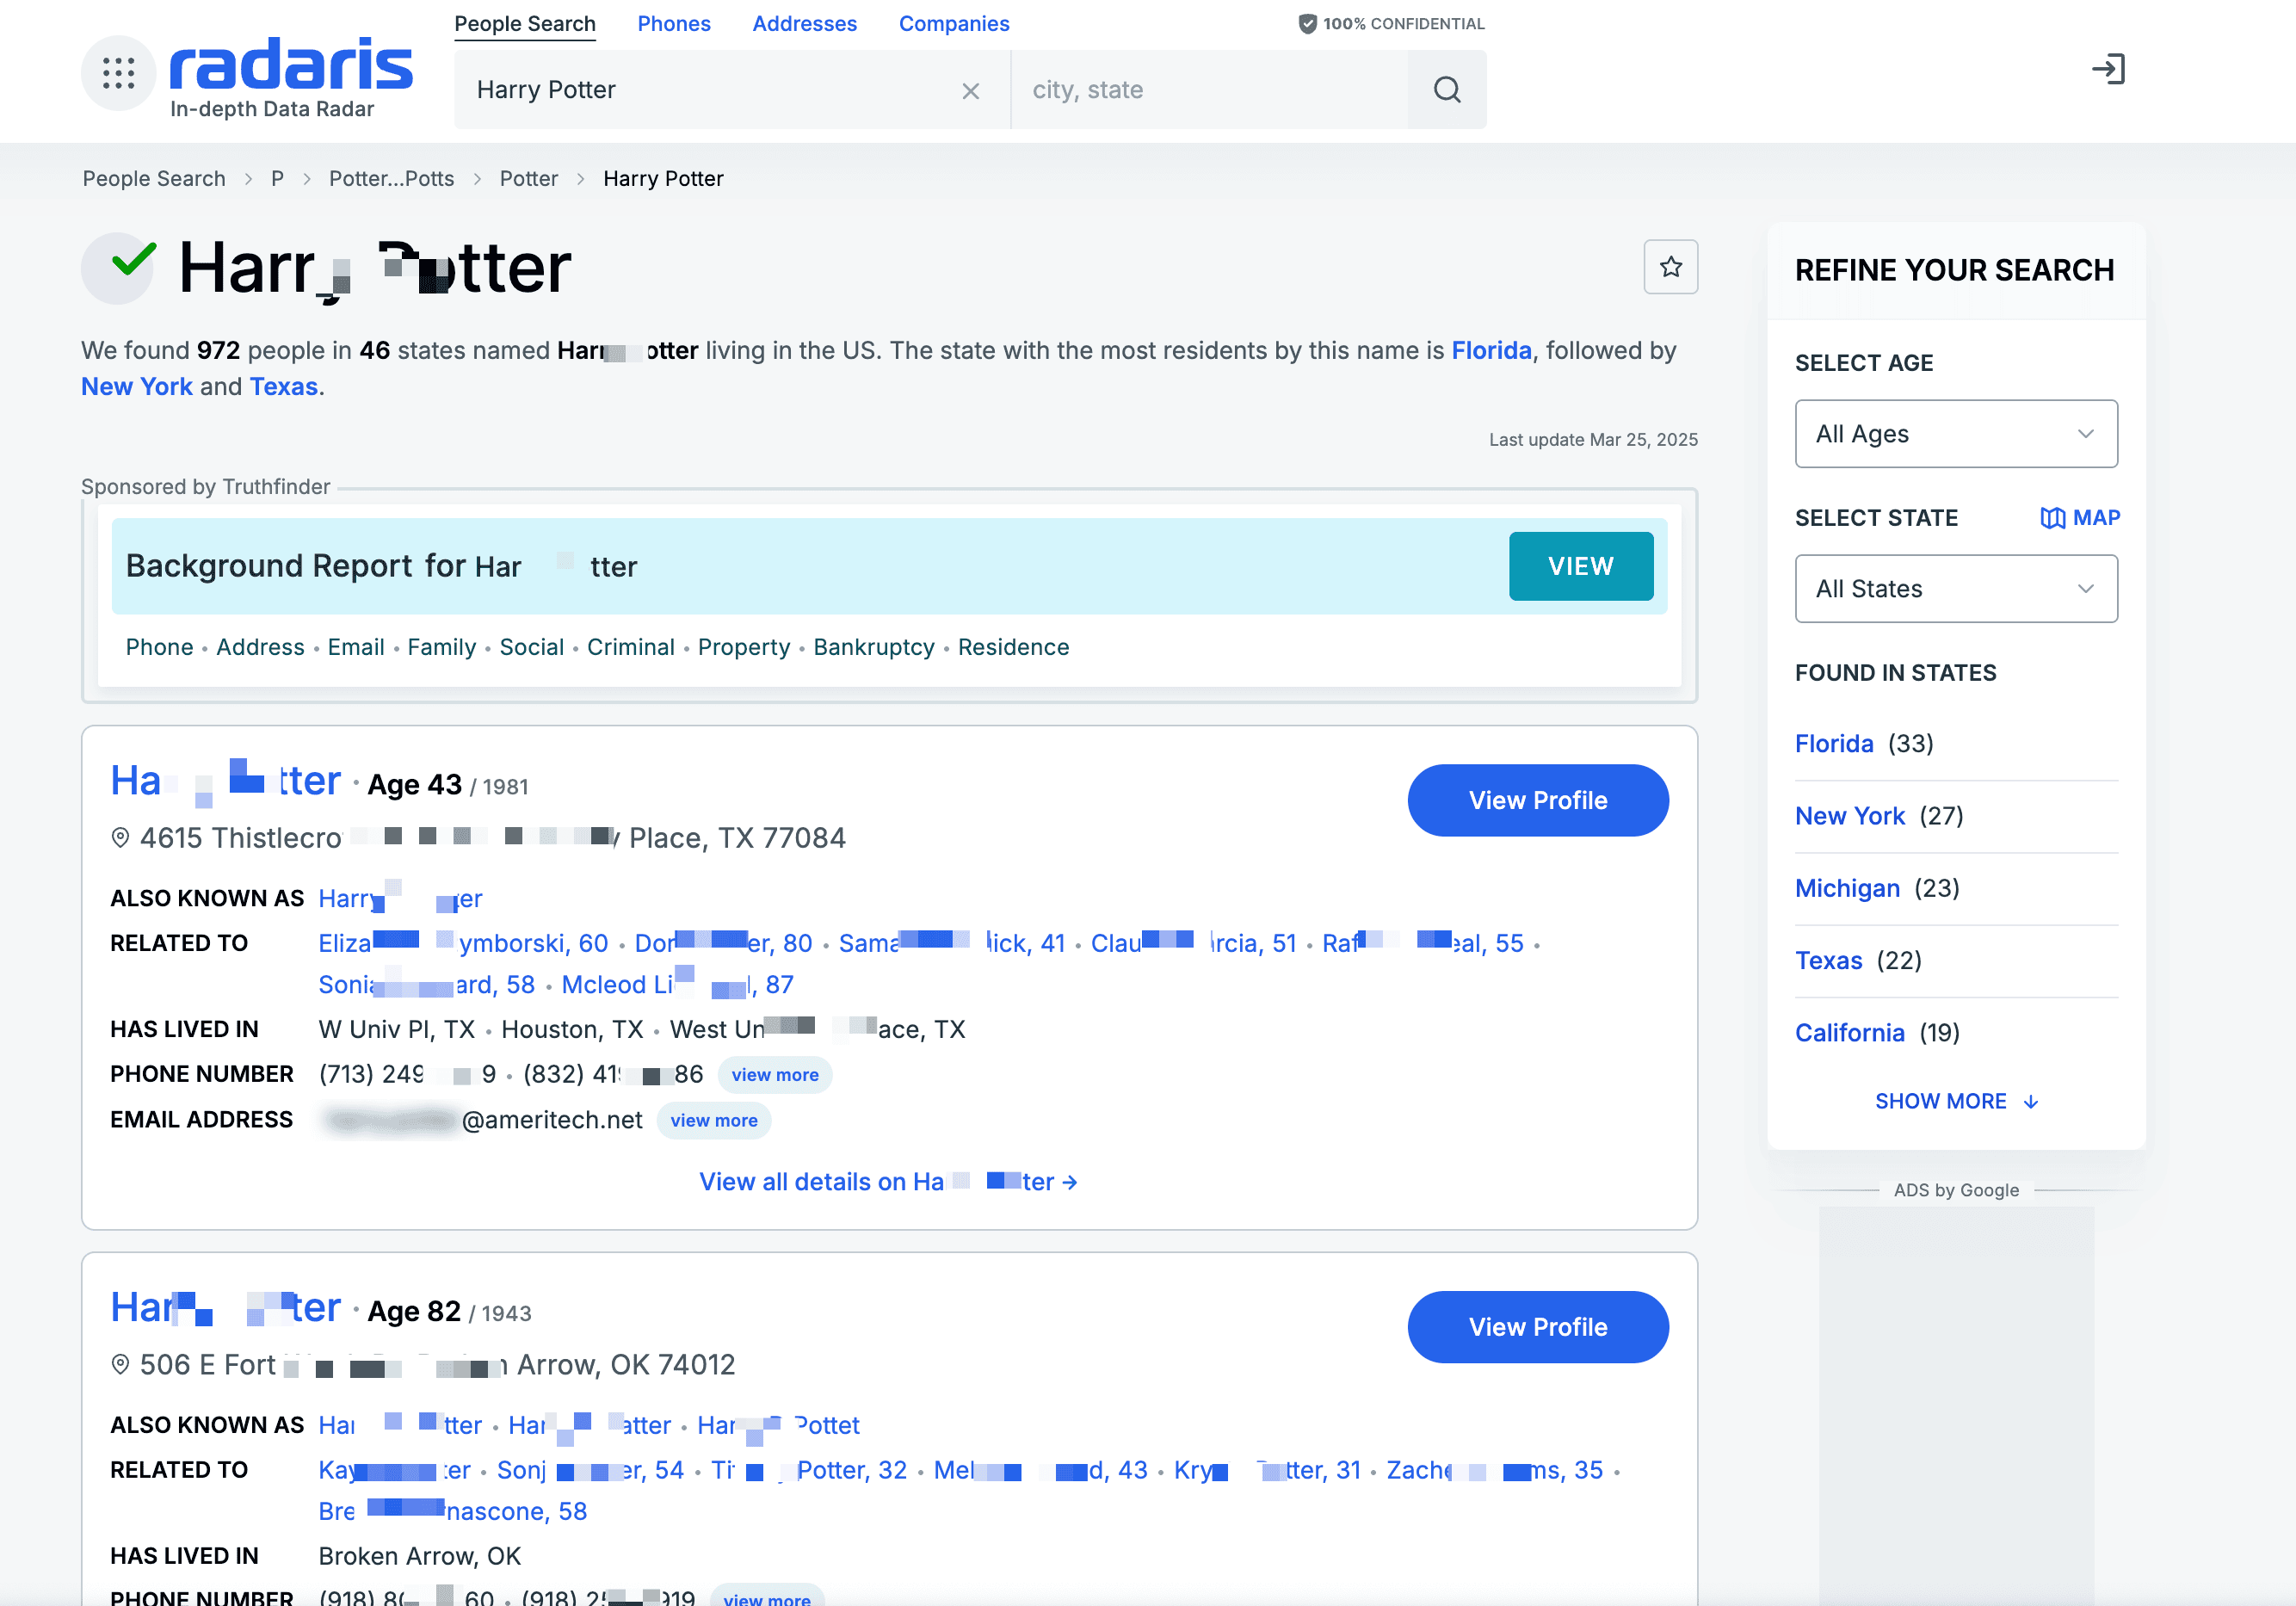Switch to the Phones tab
The image size is (2296, 1606).
click(673, 23)
